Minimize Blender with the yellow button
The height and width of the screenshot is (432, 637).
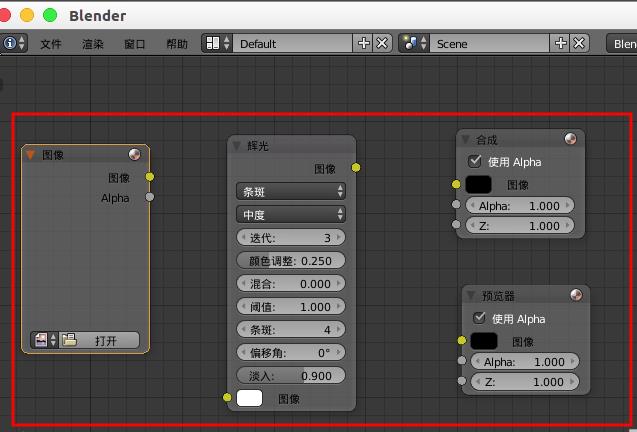27,15
